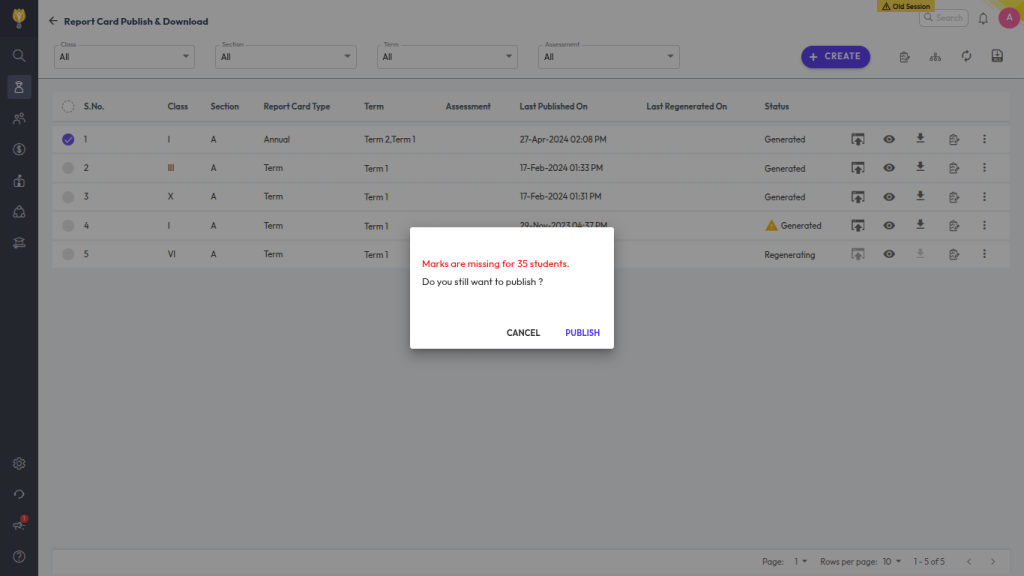Click the settings gear in the sidebar
The height and width of the screenshot is (576, 1024).
tap(19, 464)
